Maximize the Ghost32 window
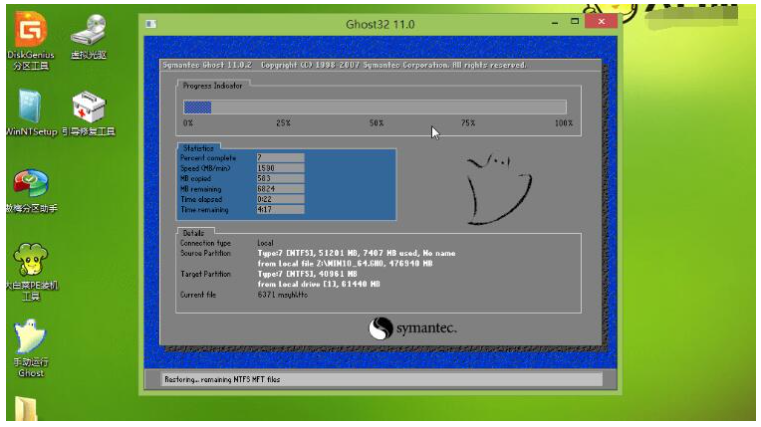This screenshot has height=427, width=761. pyautogui.click(x=575, y=20)
